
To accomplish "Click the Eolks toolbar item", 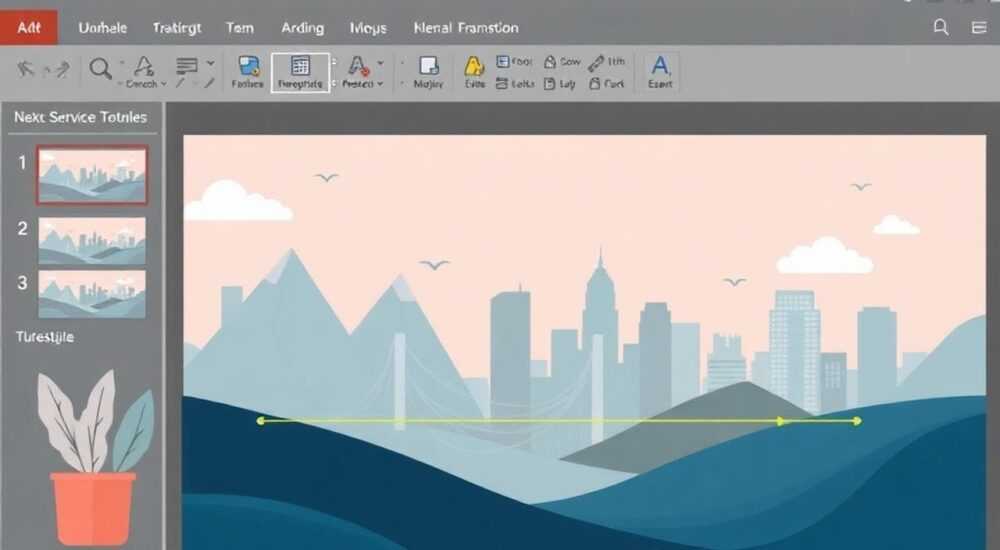I will point(515,84).
